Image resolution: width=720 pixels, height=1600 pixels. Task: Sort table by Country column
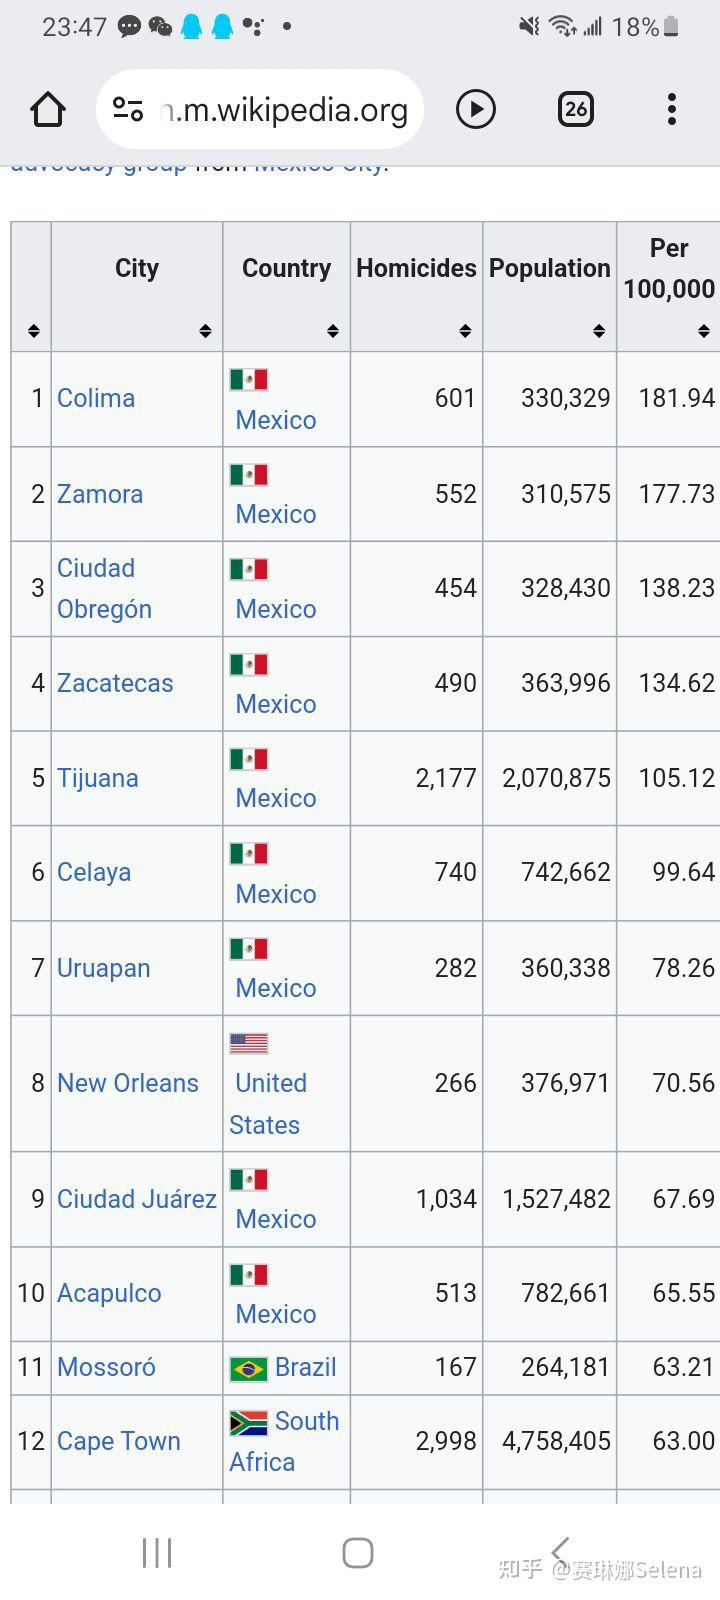click(286, 287)
